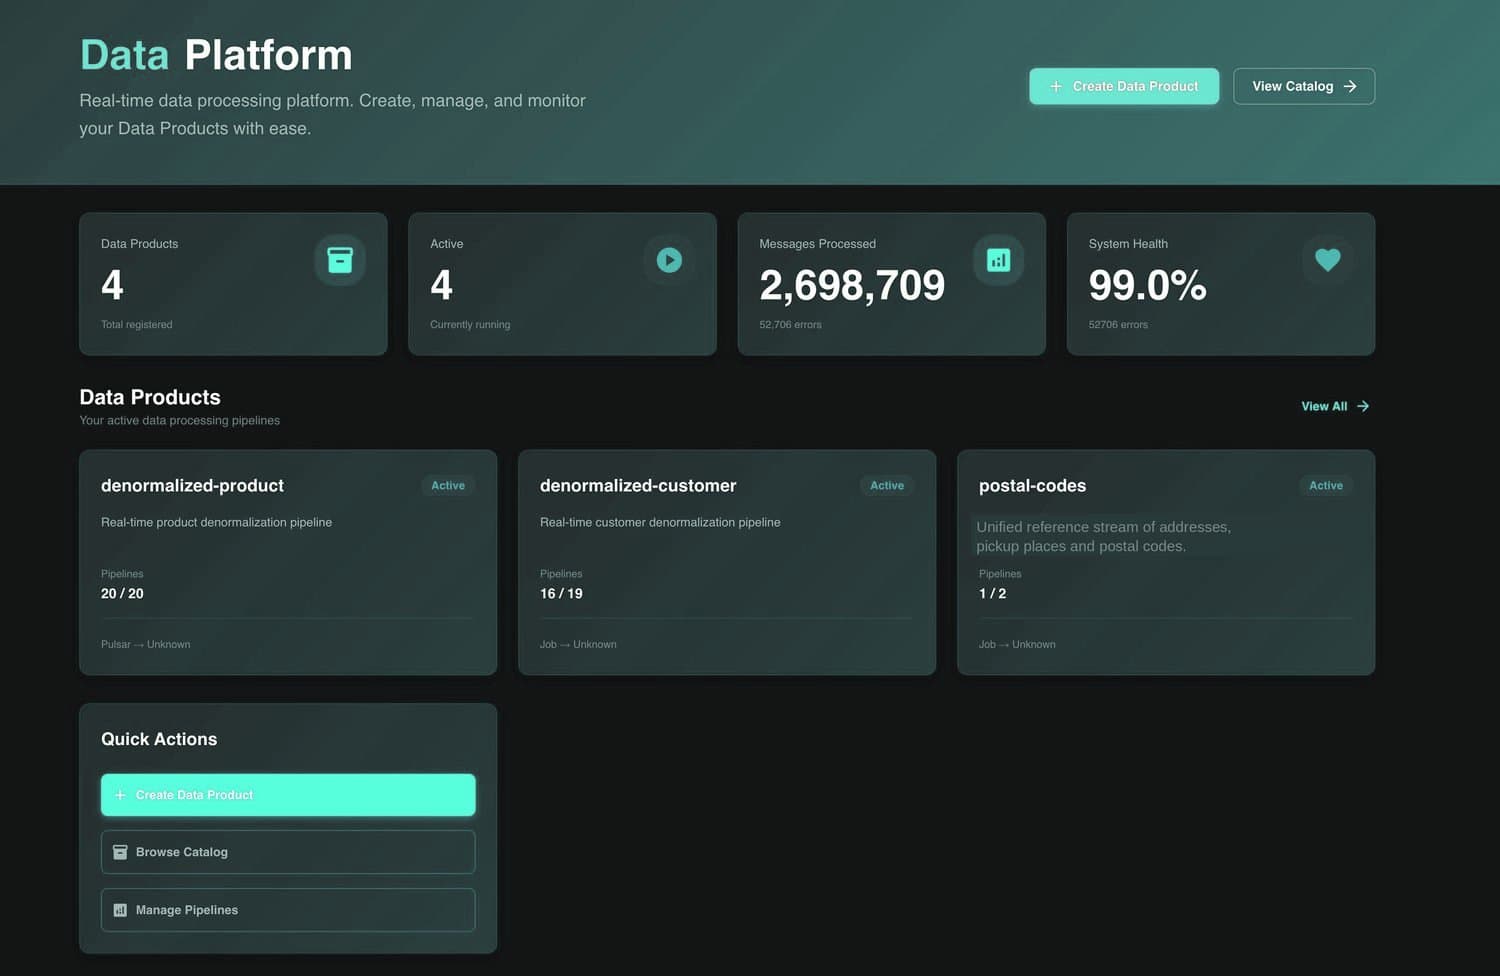The width and height of the screenshot is (1500, 976).
Task: Click the '52,706 errors' text under Messages Processed
Action: pyautogui.click(x=790, y=325)
